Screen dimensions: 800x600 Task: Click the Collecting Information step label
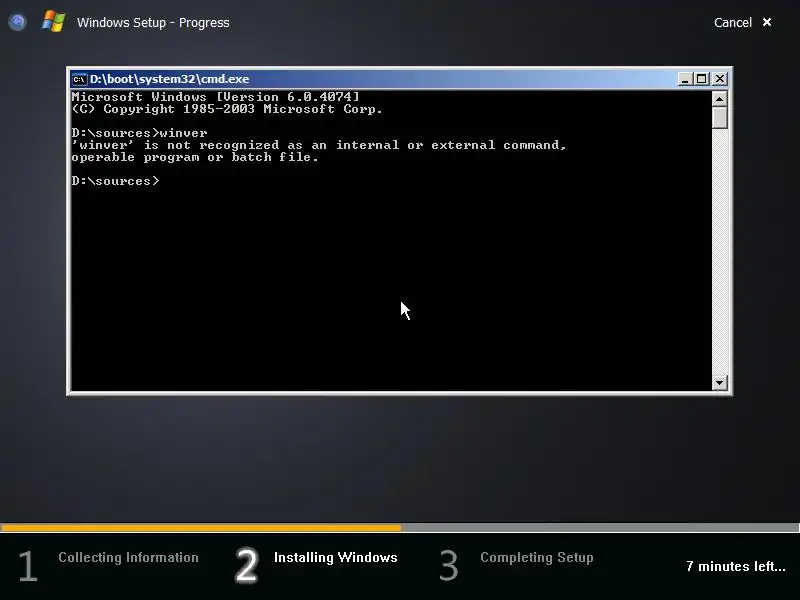pos(128,557)
